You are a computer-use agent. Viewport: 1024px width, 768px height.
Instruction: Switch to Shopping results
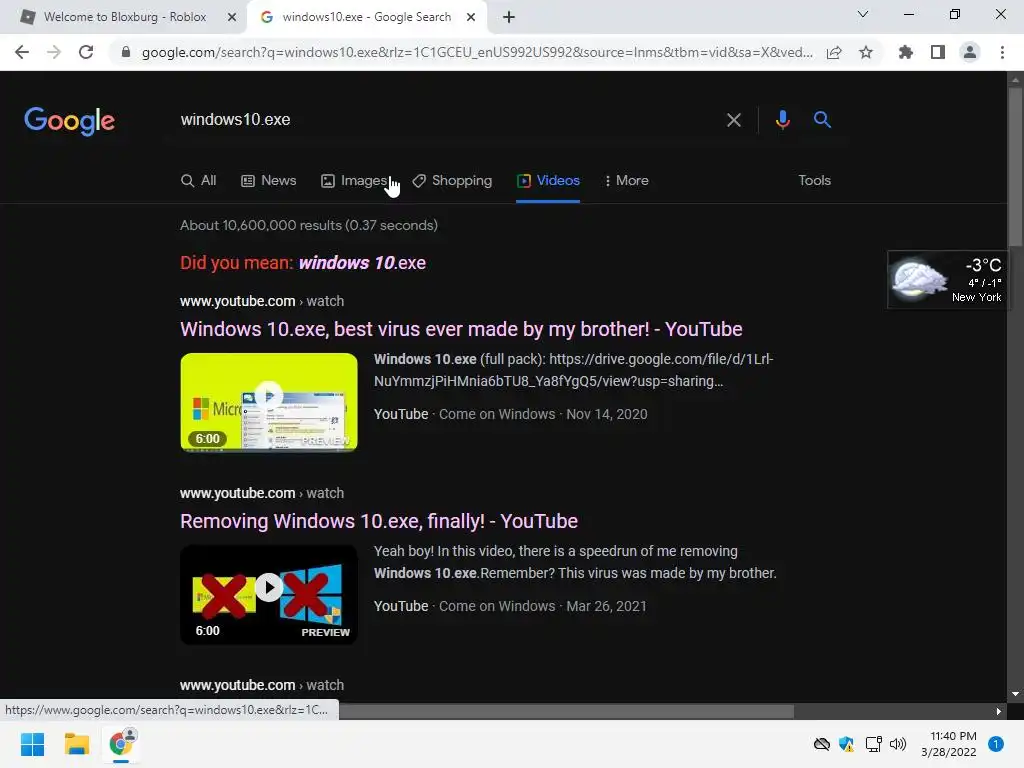[452, 180]
